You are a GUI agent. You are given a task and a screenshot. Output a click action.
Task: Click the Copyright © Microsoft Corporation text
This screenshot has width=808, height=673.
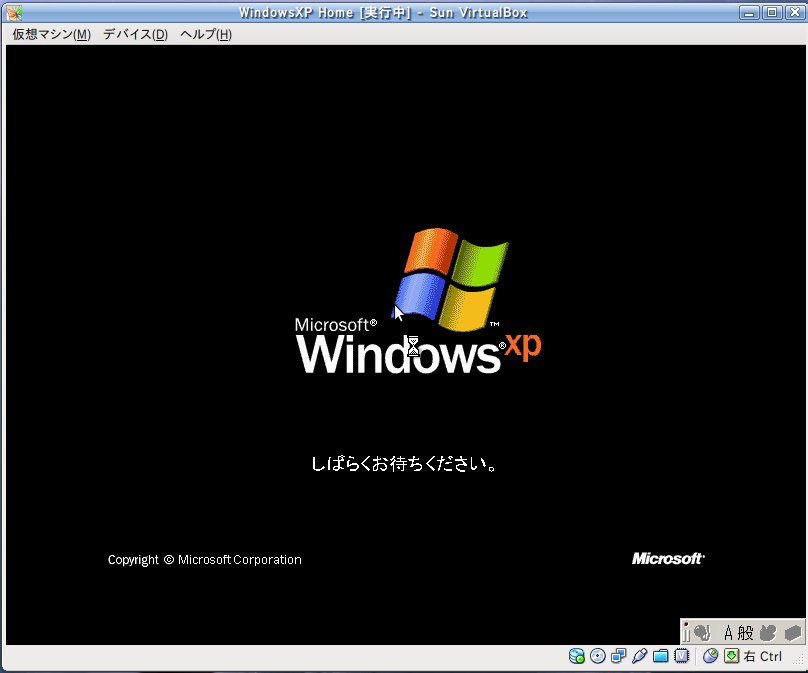[205, 560]
